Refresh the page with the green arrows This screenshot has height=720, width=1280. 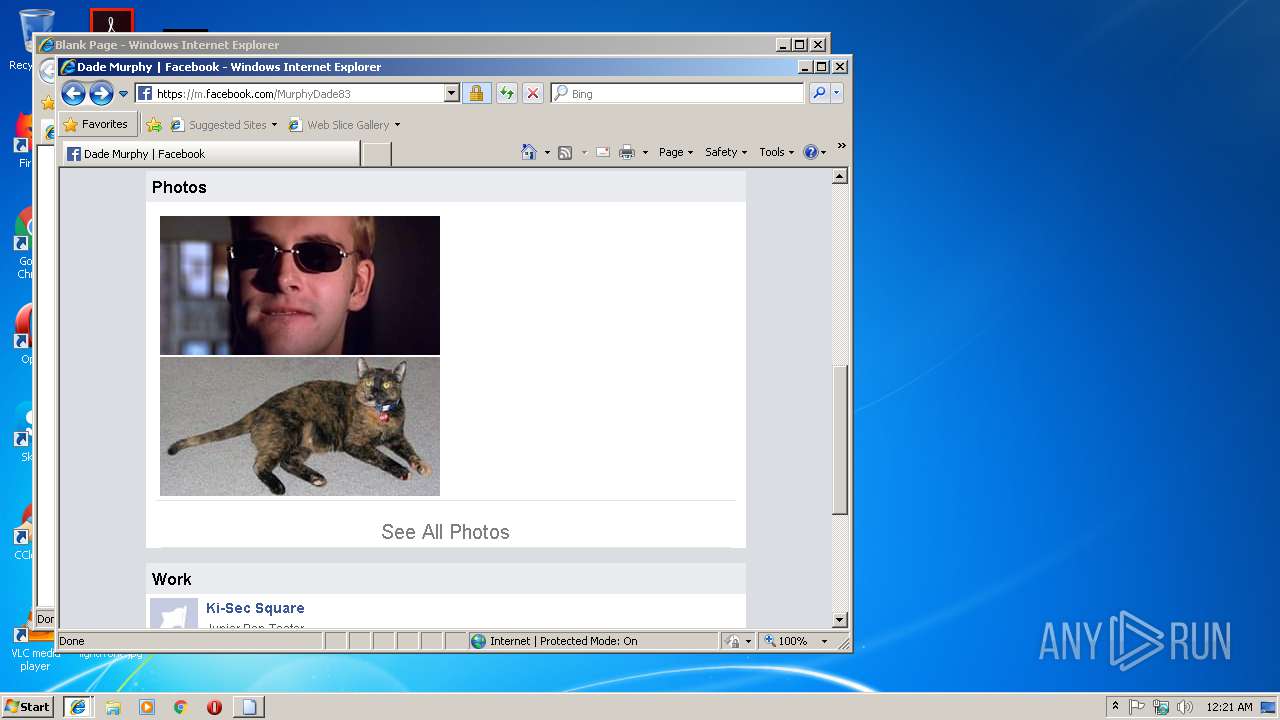pos(507,93)
